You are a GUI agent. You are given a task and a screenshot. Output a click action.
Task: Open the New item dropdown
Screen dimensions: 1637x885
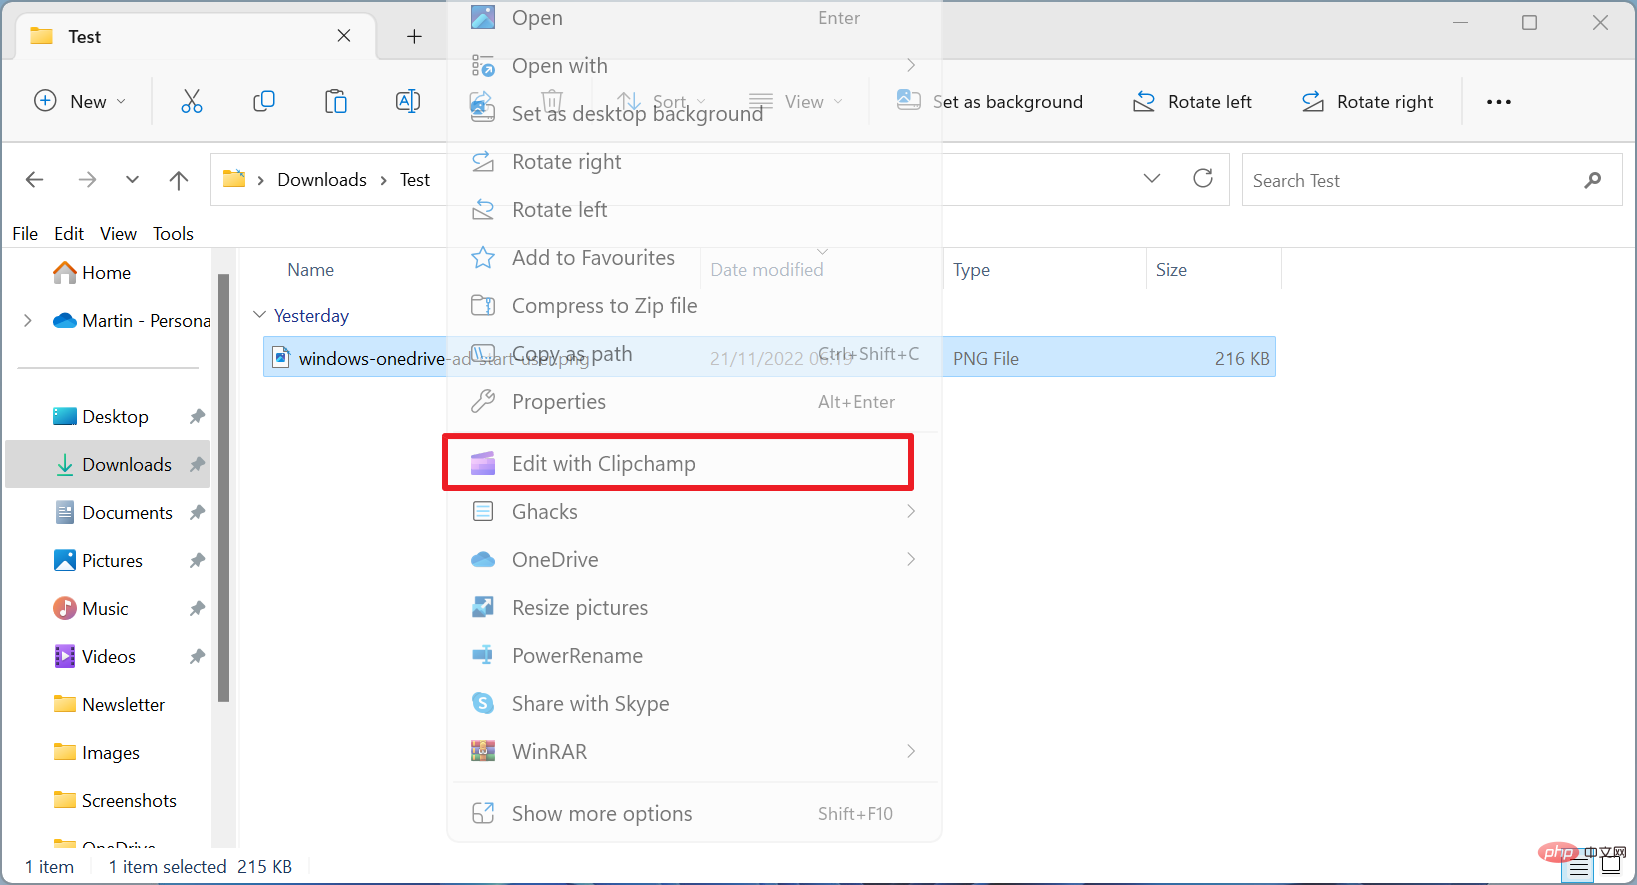pos(80,101)
